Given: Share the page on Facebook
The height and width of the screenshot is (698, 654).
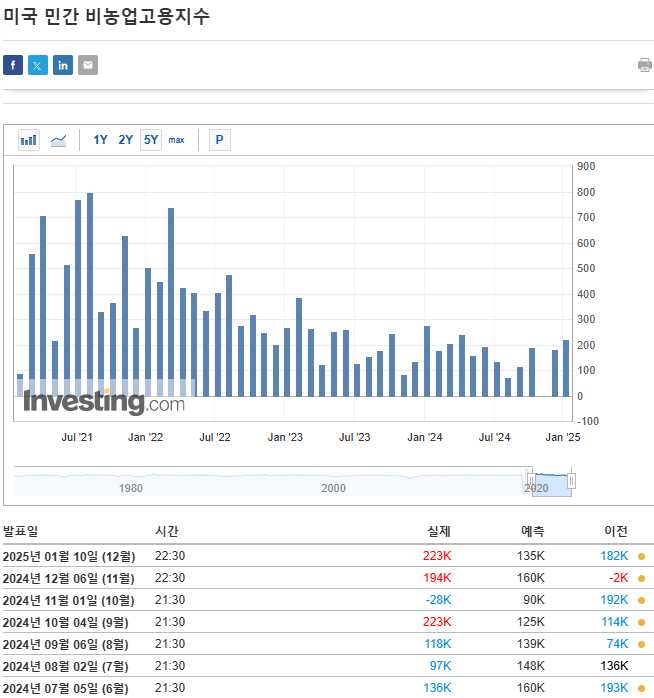Looking at the screenshot, I should (x=13, y=65).
